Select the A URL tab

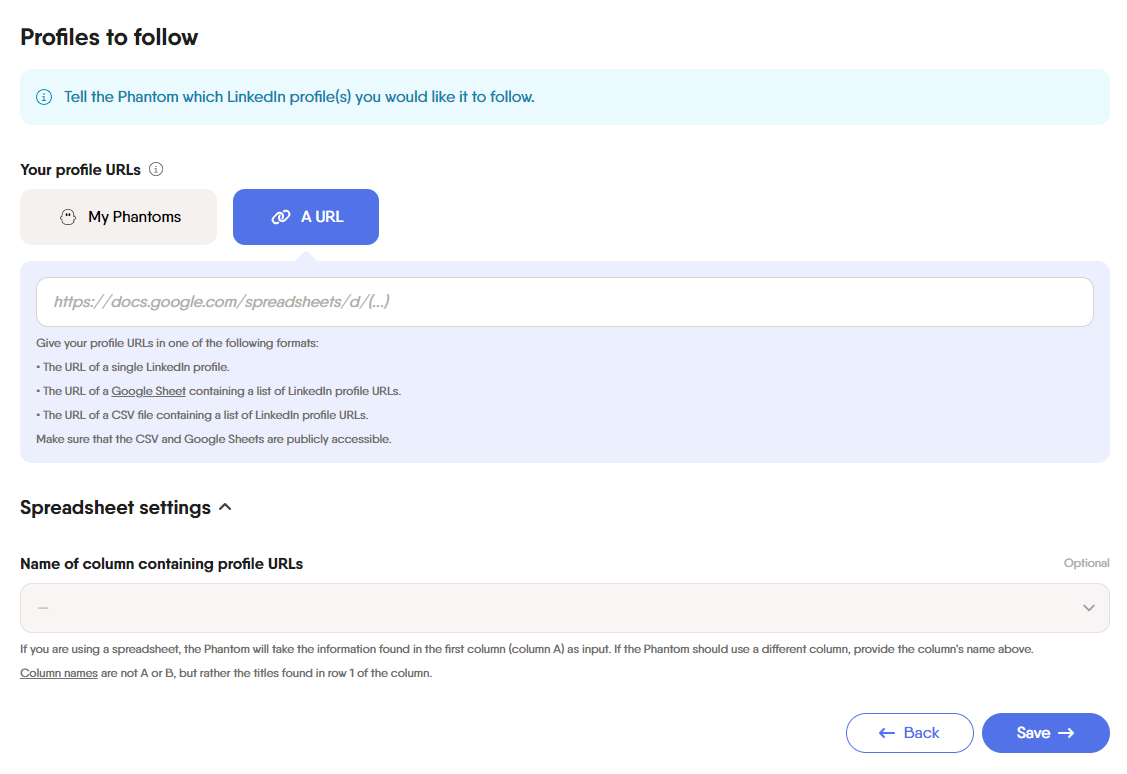[x=305, y=217]
